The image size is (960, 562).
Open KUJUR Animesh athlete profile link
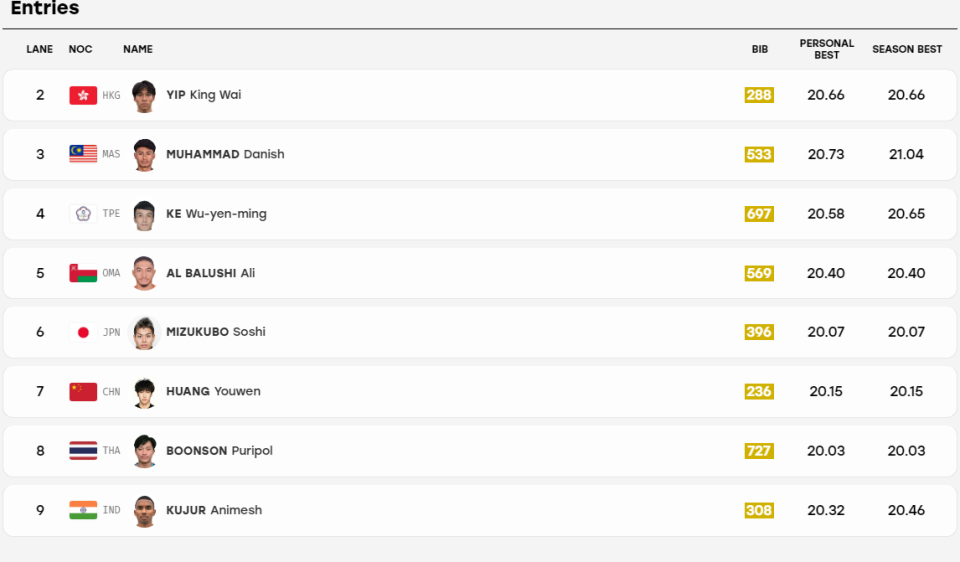click(x=214, y=510)
